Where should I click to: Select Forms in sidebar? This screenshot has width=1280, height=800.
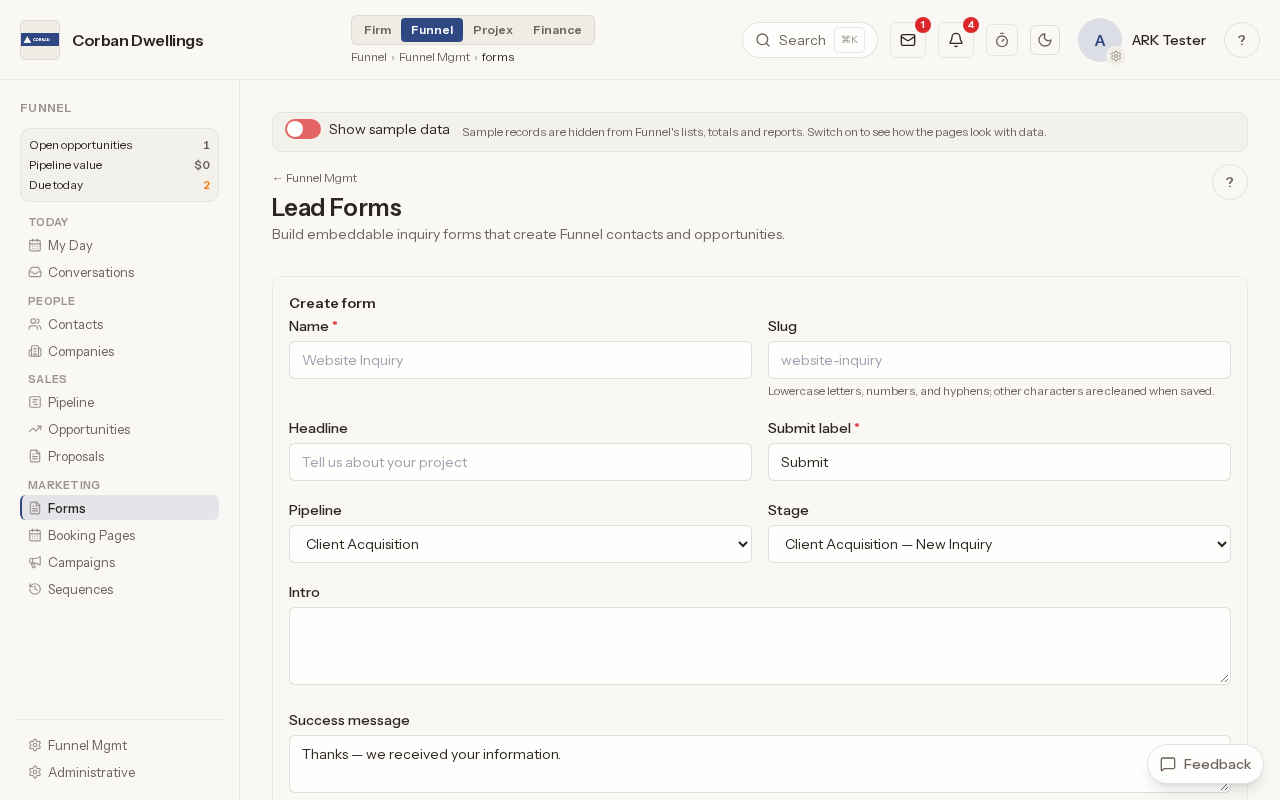click(119, 508)
